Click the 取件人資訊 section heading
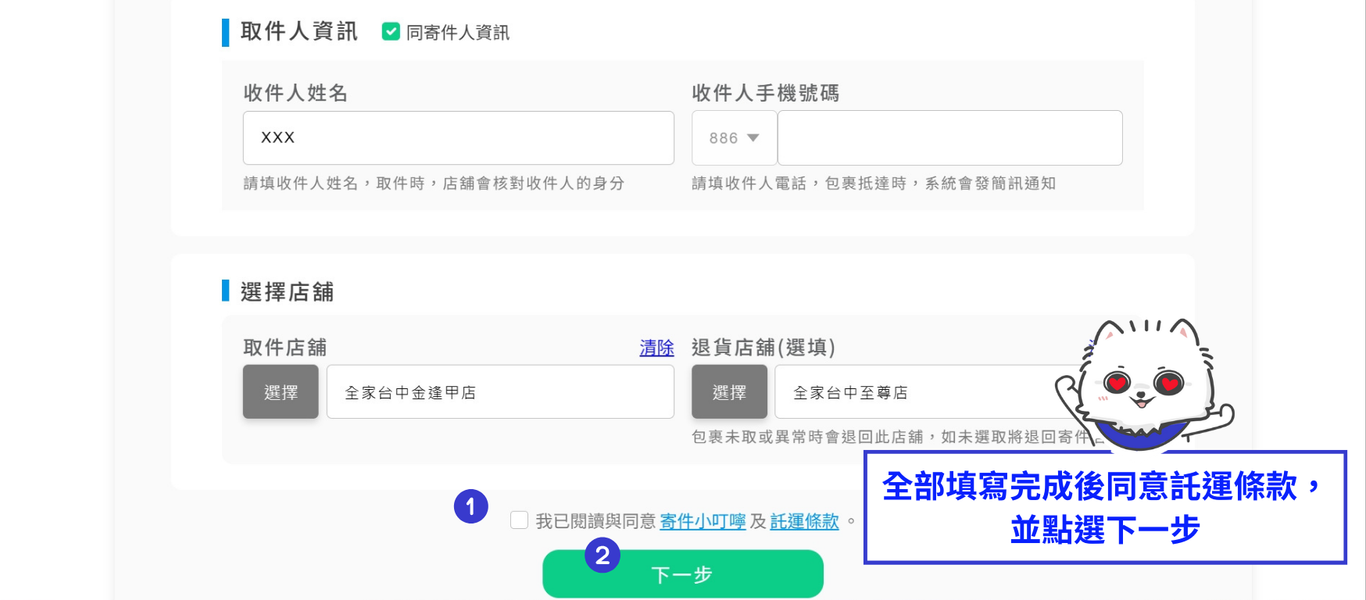Image resolution: width=1366 pixels, height=600 pixels. (299, 32)
